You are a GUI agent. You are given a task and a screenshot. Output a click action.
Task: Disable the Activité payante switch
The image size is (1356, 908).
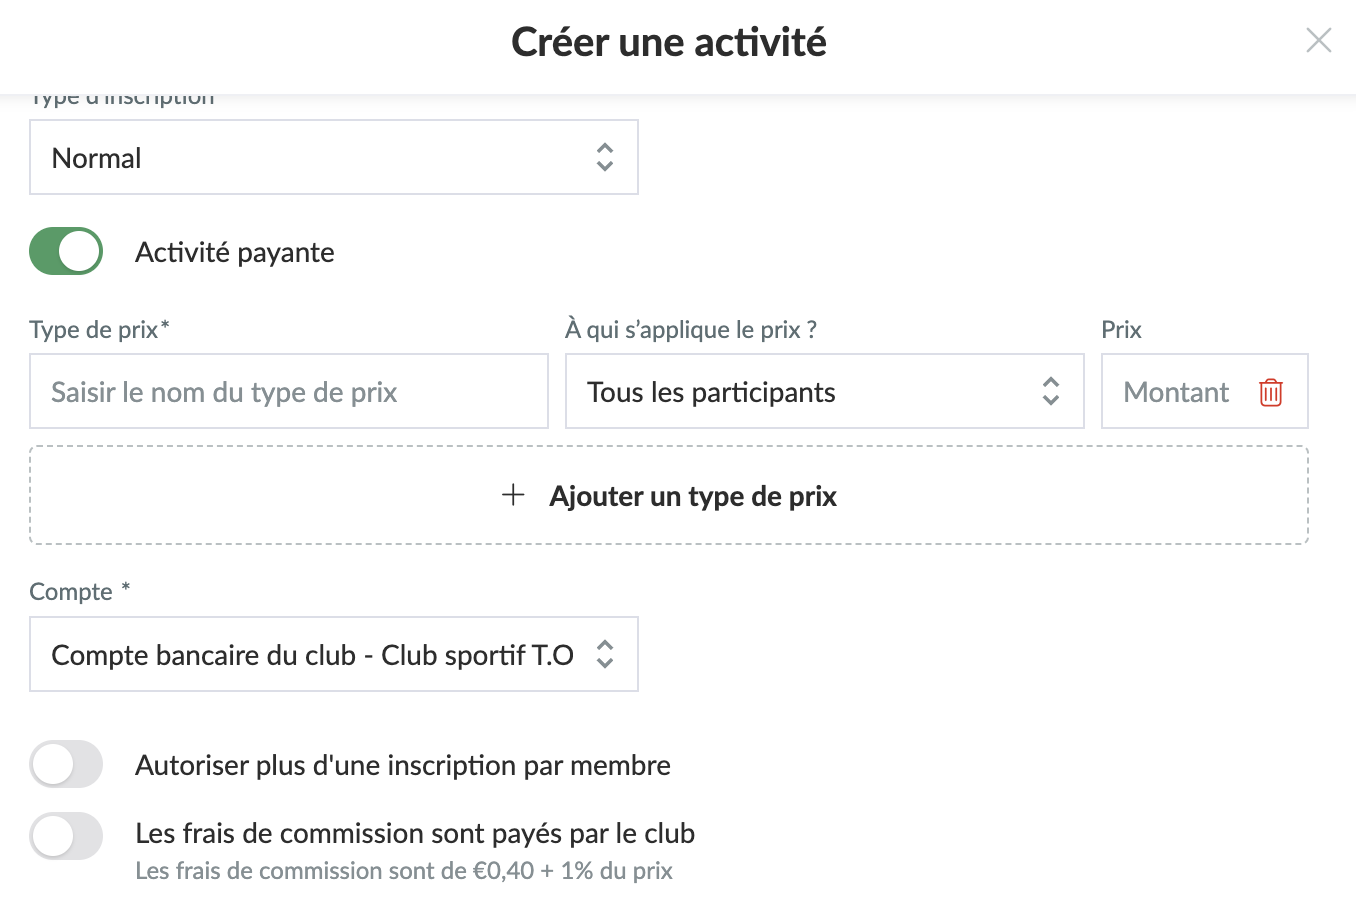click(66, 252)
